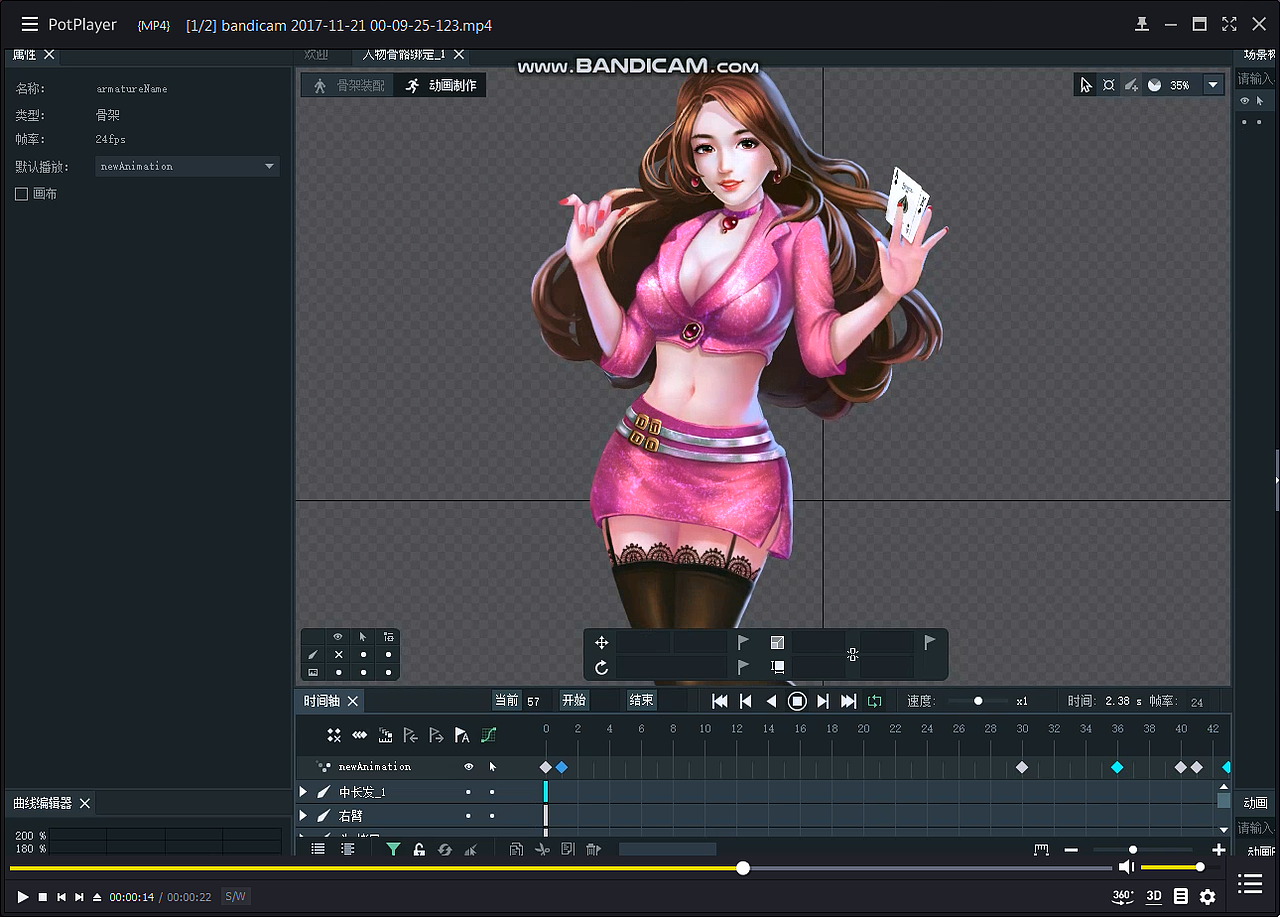Adjust the 速度 playback speed slider

tap(978, 701)
